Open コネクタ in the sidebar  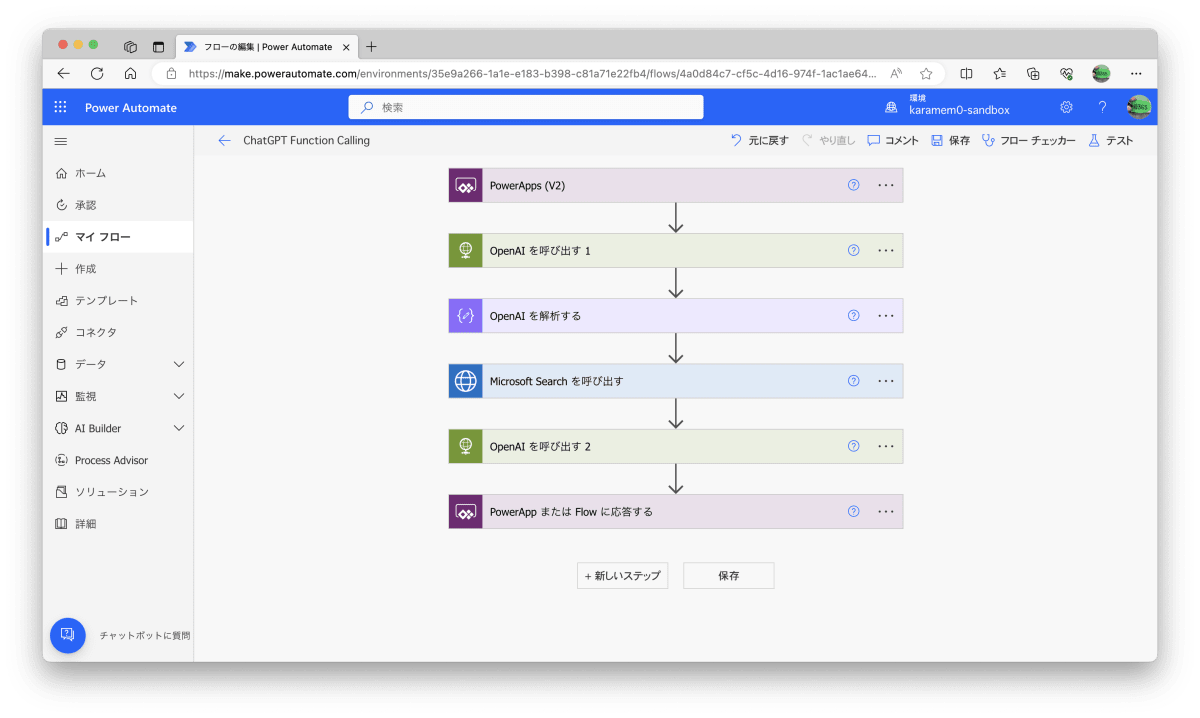pos(118,332)
